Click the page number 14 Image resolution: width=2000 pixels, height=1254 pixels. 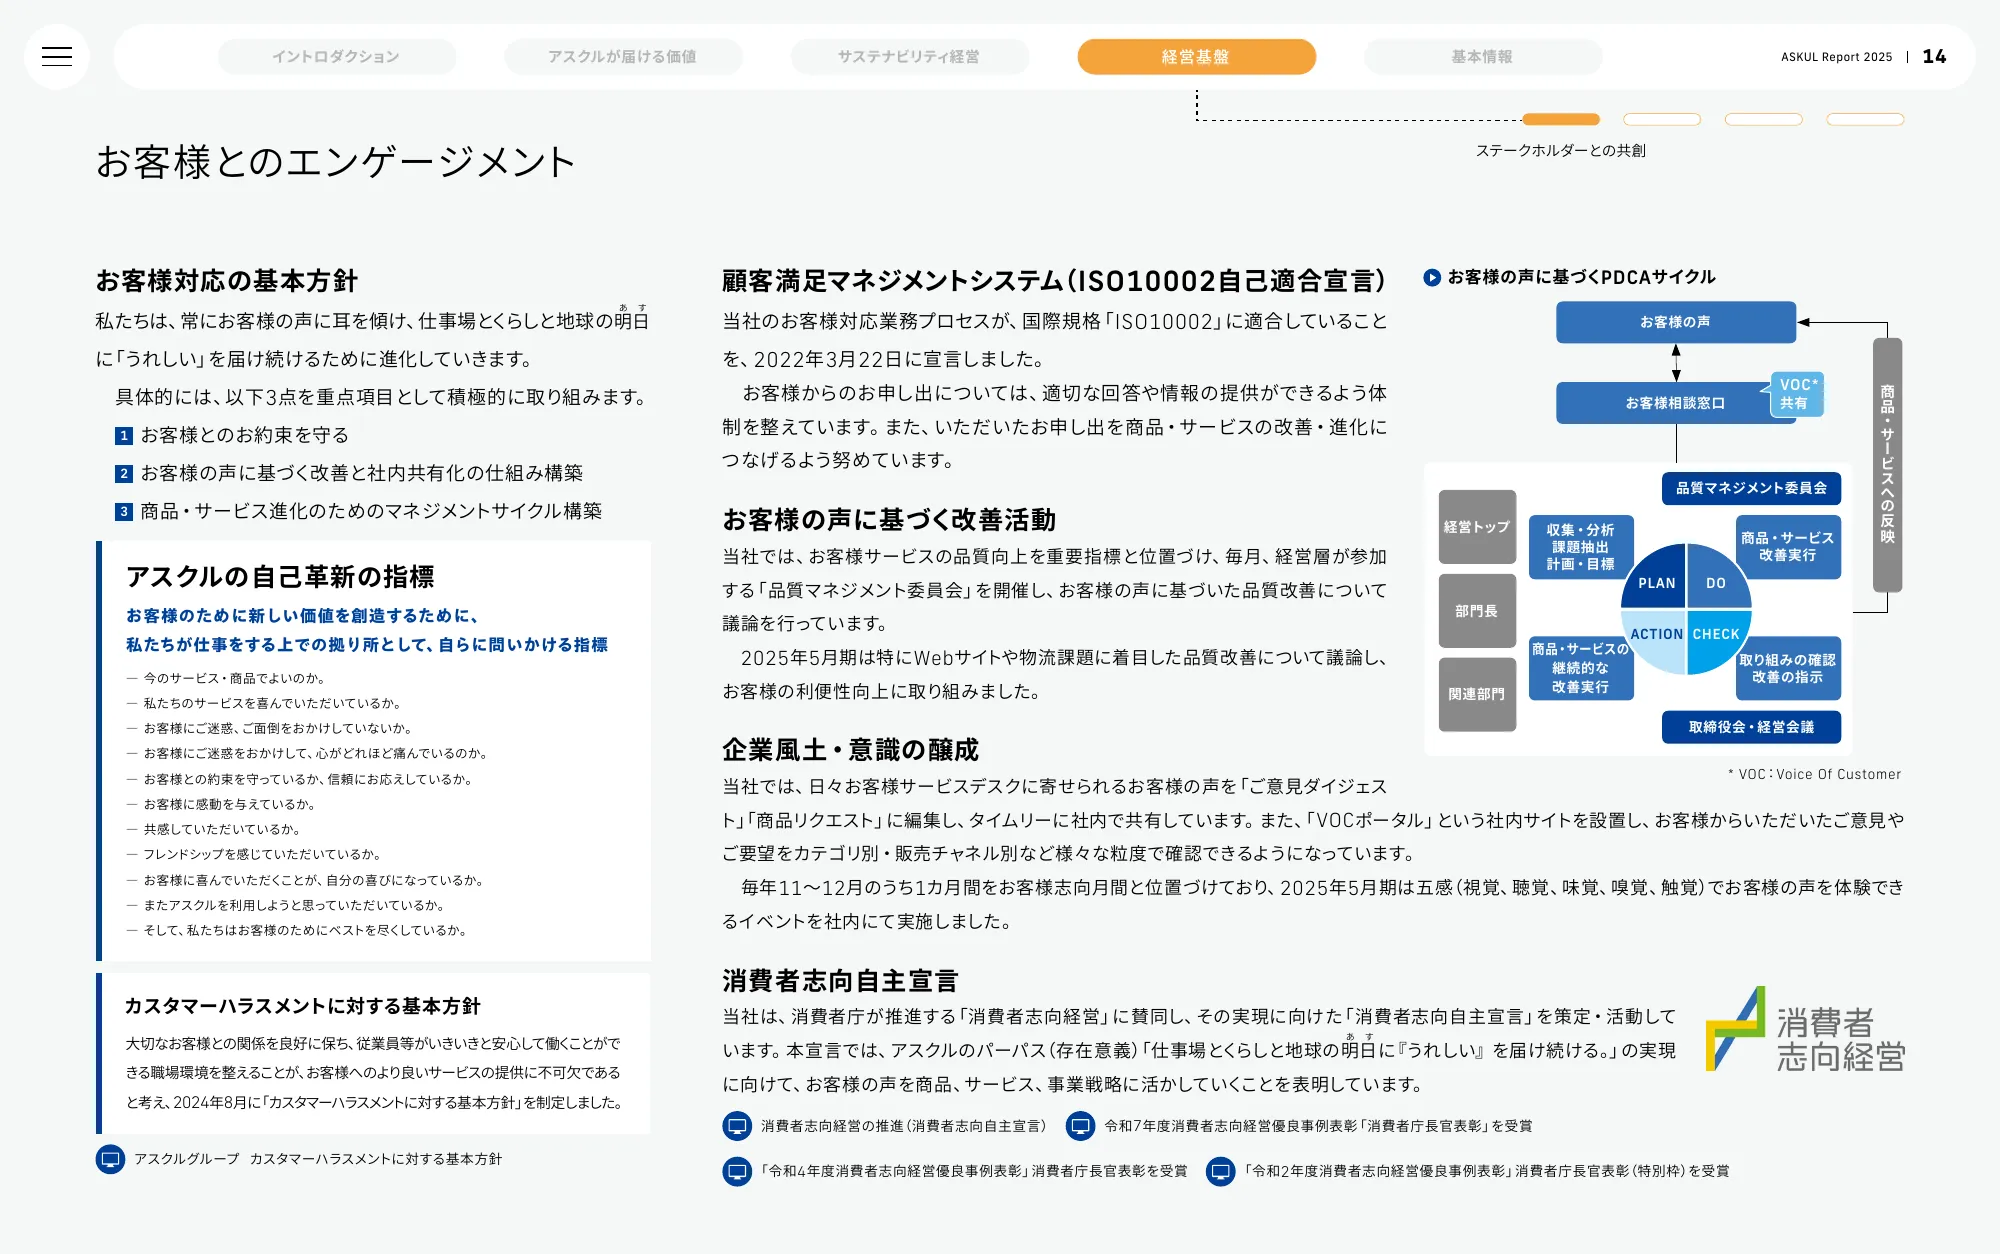[1935, 57]
